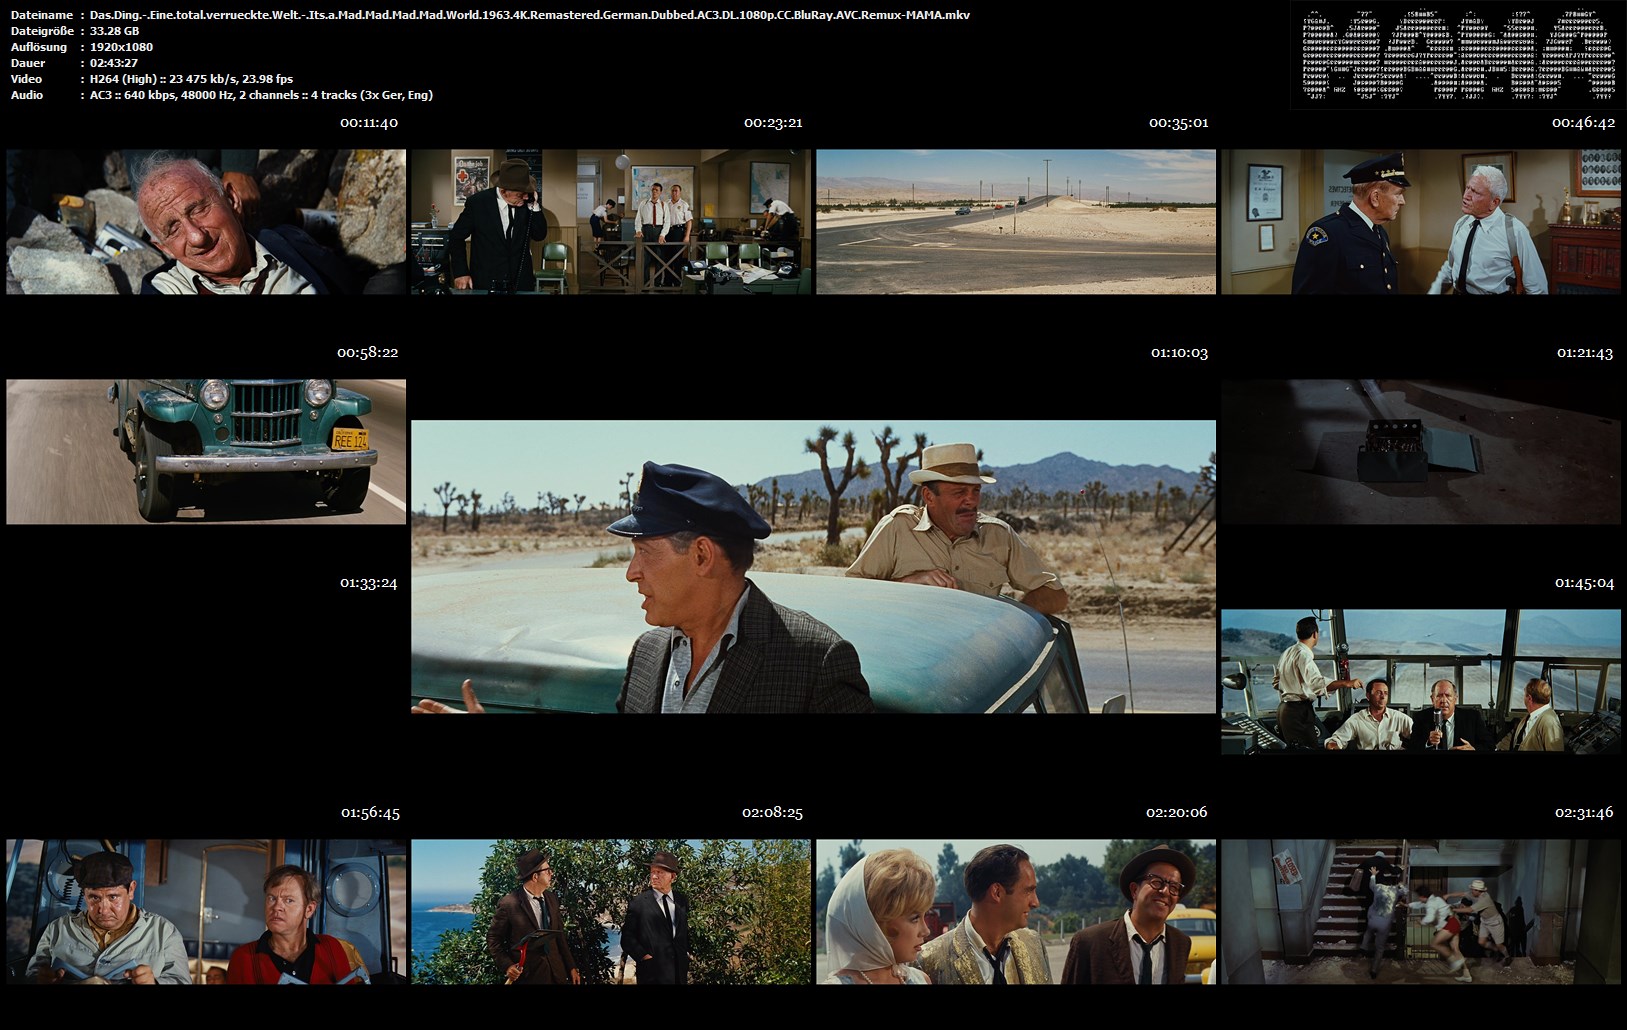
Task: Click the 01:45:04 timestamp label
Action: [x=1584, y=583]
